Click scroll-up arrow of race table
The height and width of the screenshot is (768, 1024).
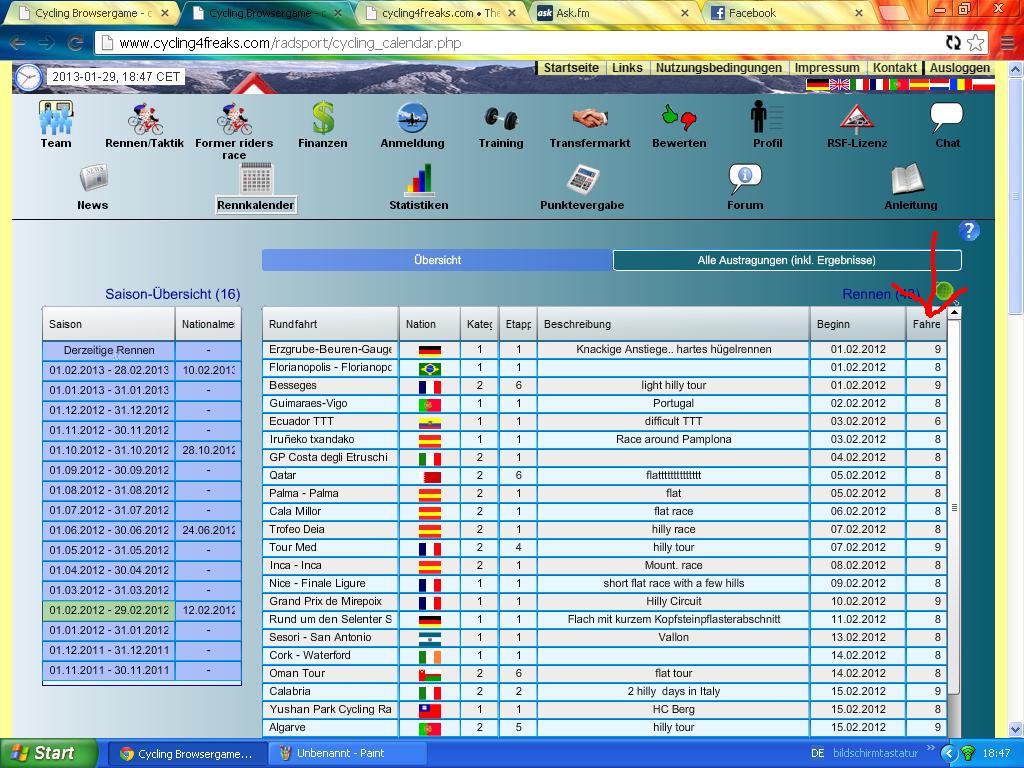[x=954, y=313]
